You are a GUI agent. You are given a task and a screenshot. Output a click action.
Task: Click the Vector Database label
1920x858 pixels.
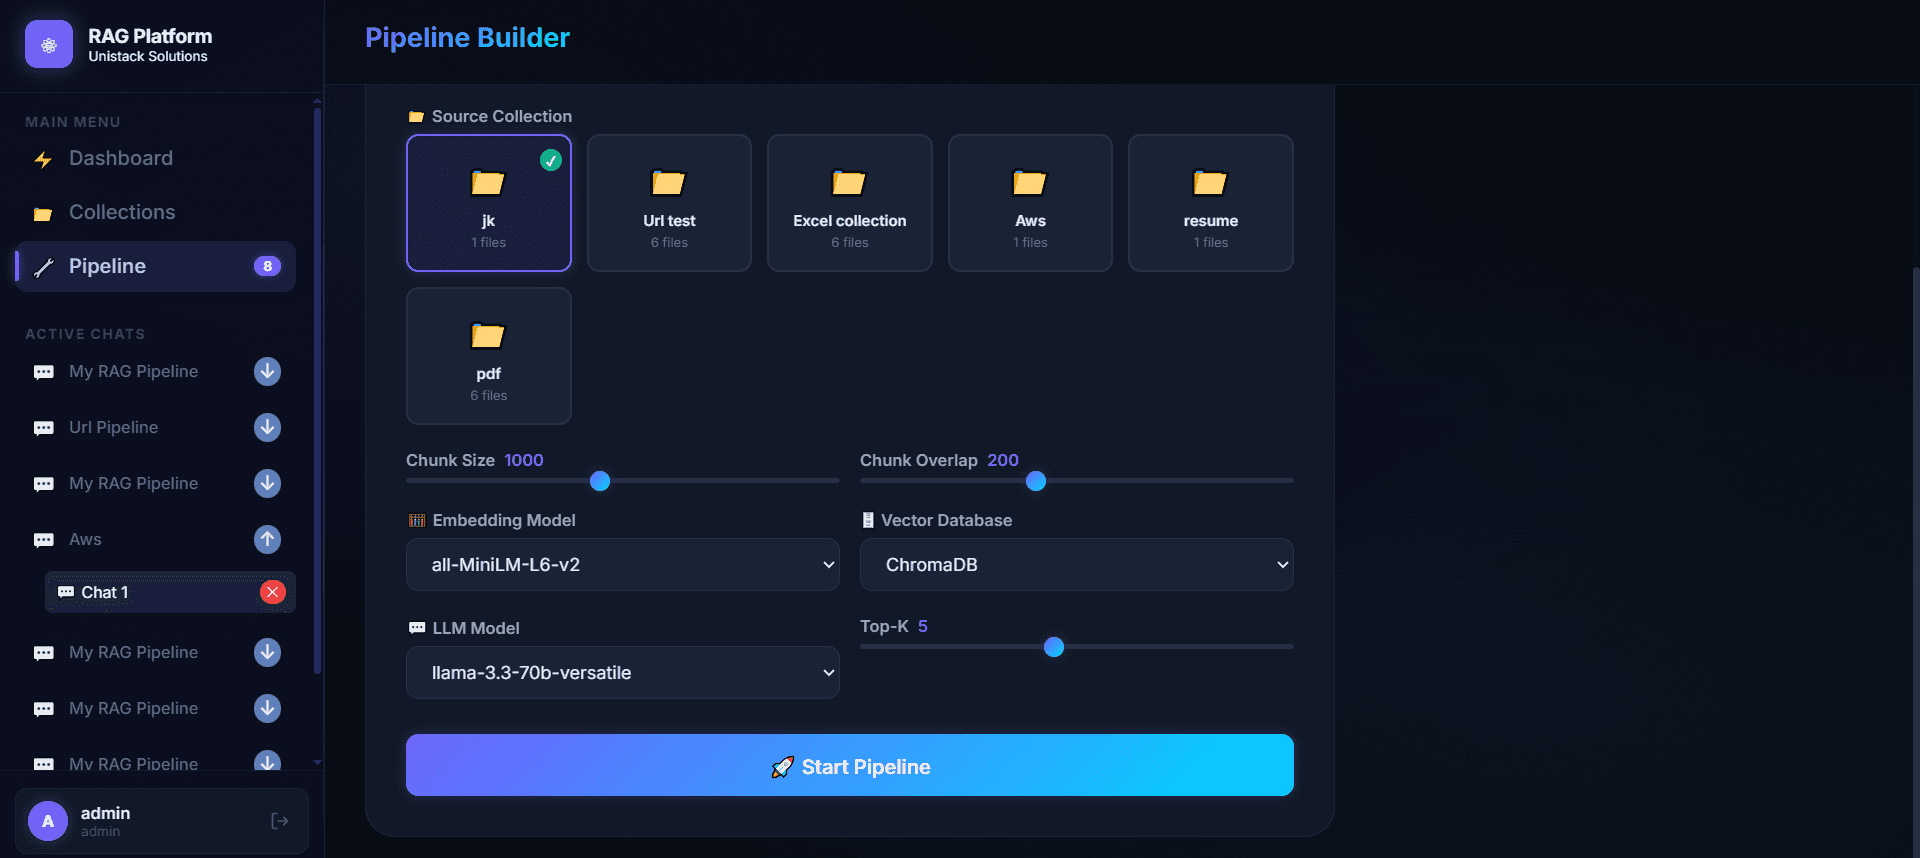coord(946,520)
